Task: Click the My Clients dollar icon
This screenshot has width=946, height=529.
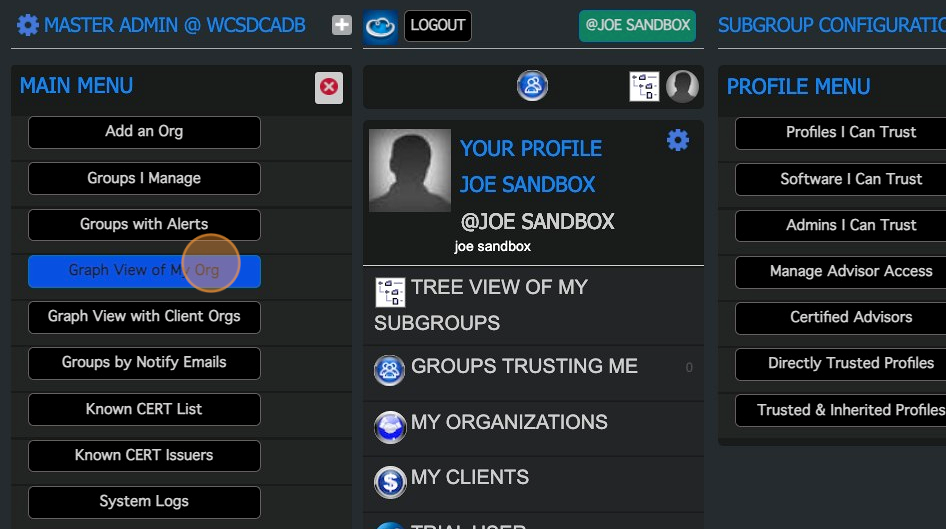Action: point(390,481)
